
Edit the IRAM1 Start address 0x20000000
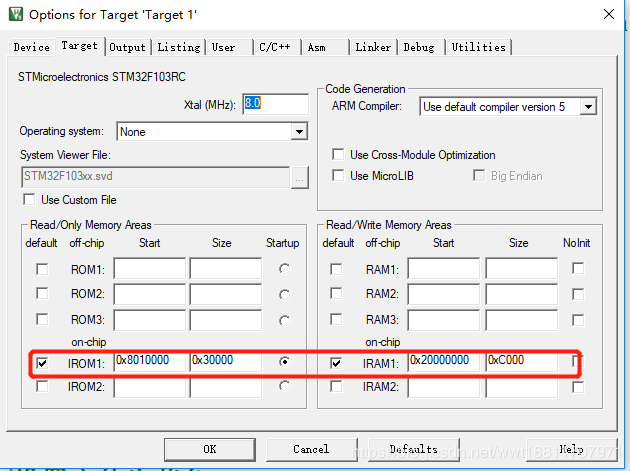pos(444,361)
